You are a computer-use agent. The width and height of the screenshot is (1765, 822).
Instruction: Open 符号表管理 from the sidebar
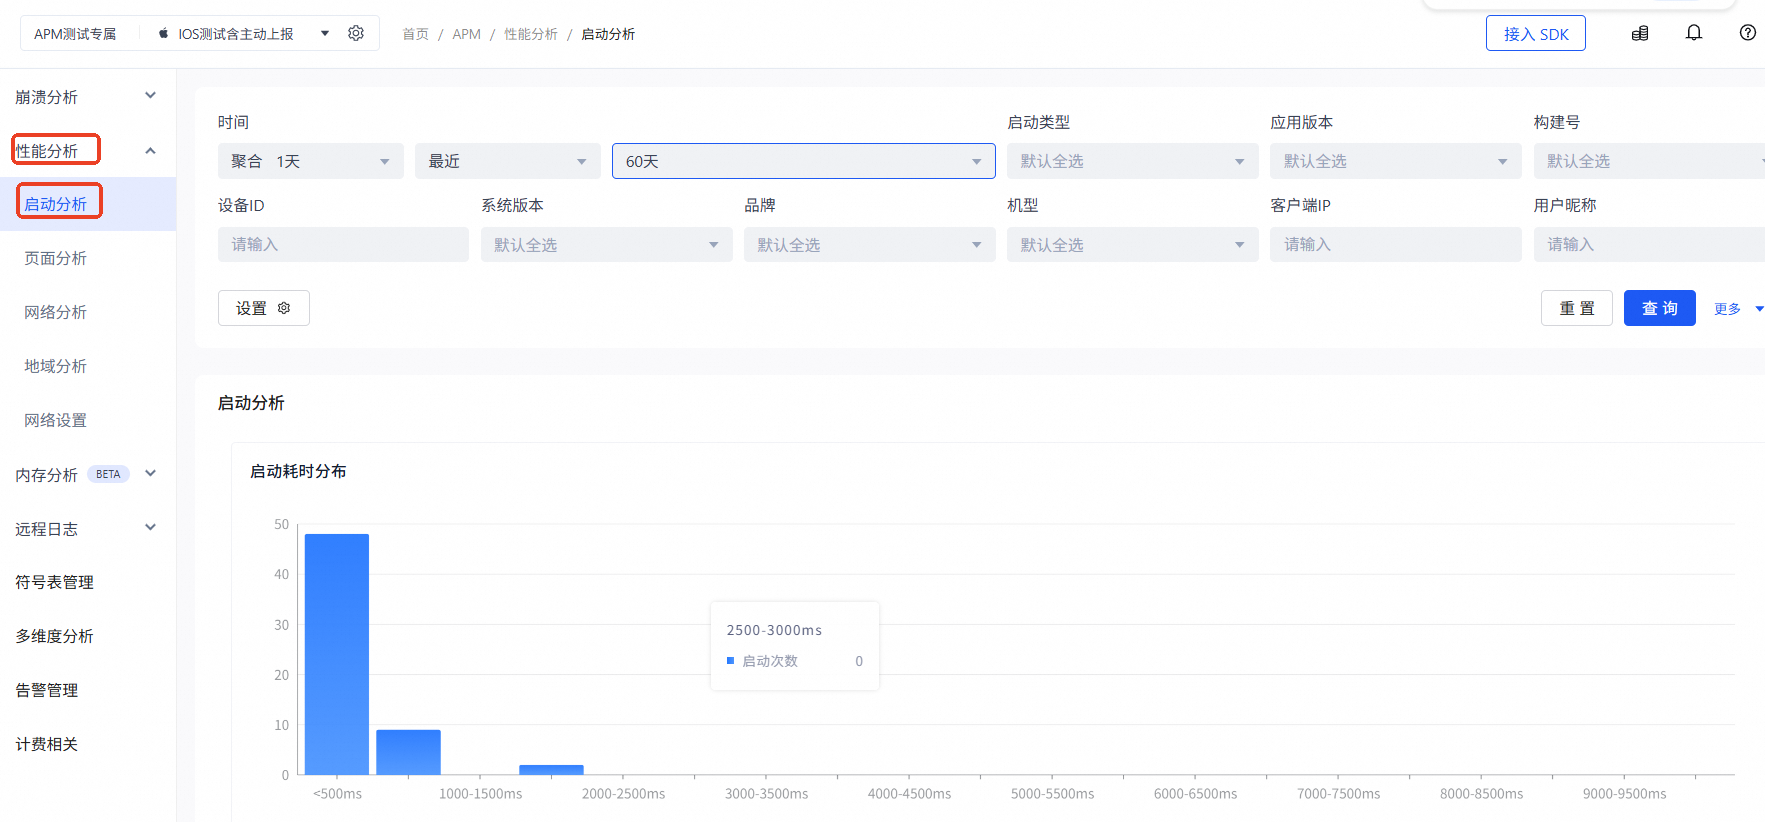click(55, 582)
